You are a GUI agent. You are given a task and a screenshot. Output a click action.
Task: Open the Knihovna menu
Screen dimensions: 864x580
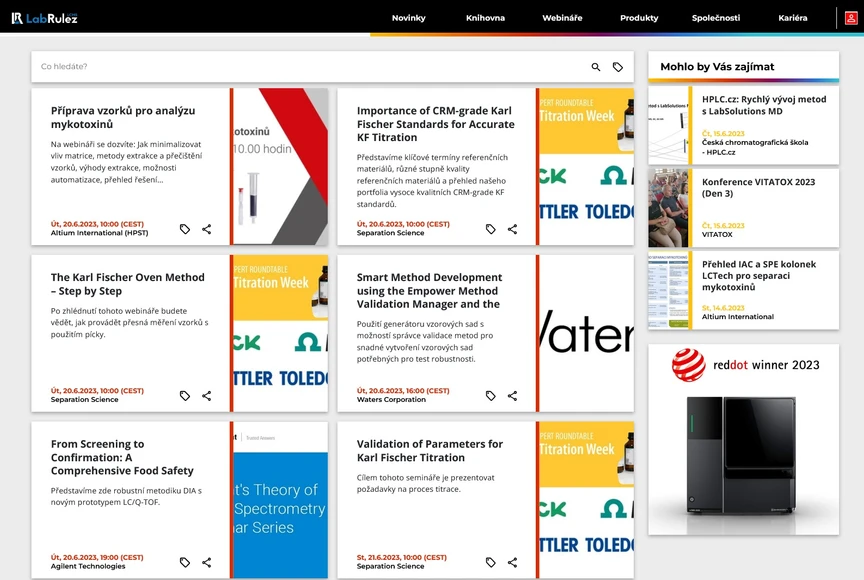click(485, 18)
